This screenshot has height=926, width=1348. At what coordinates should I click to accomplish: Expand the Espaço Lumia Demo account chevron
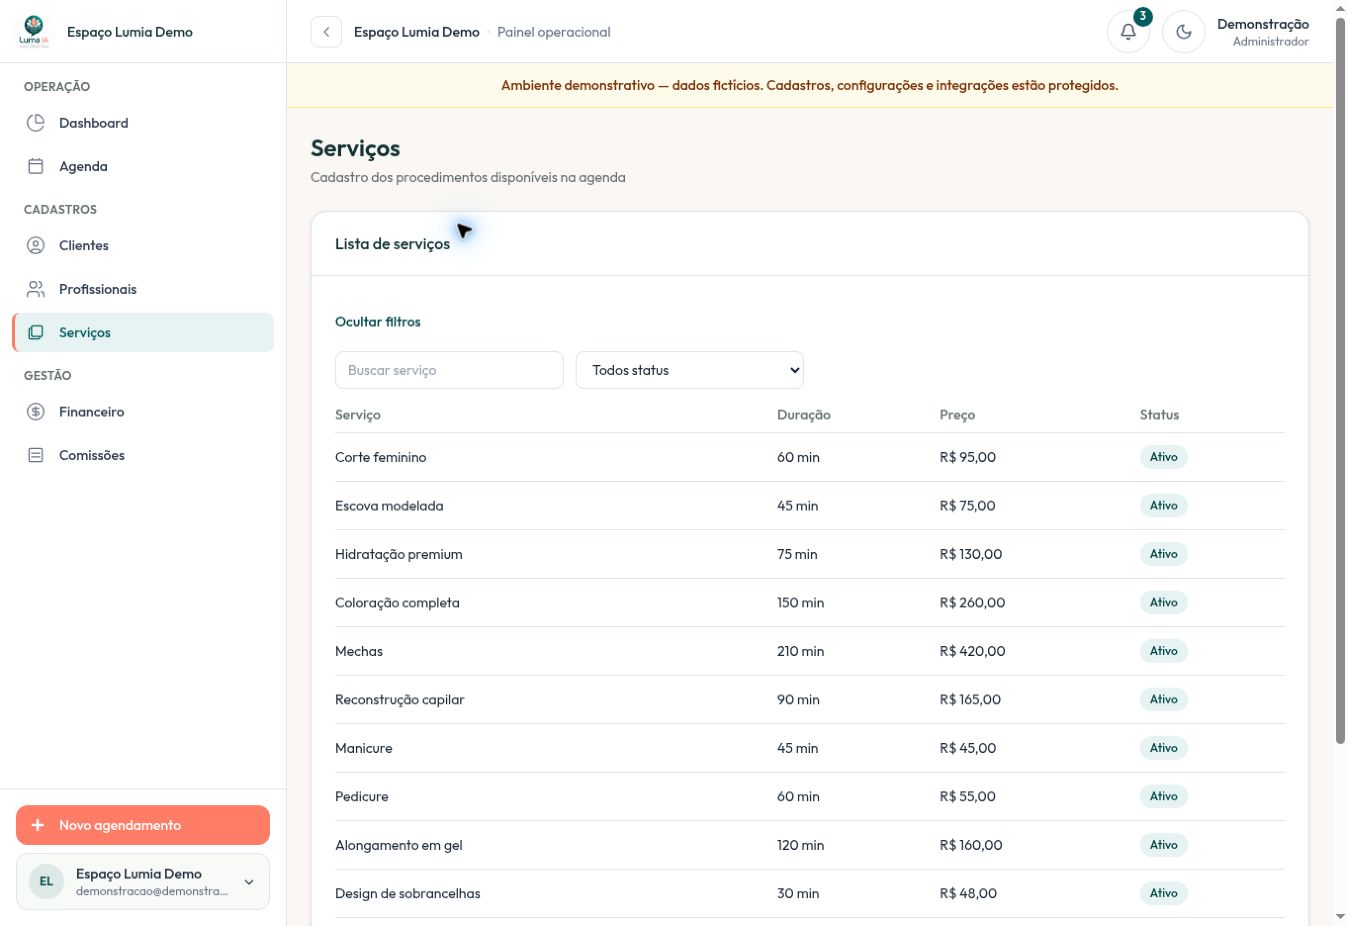(x=249, y=882)
